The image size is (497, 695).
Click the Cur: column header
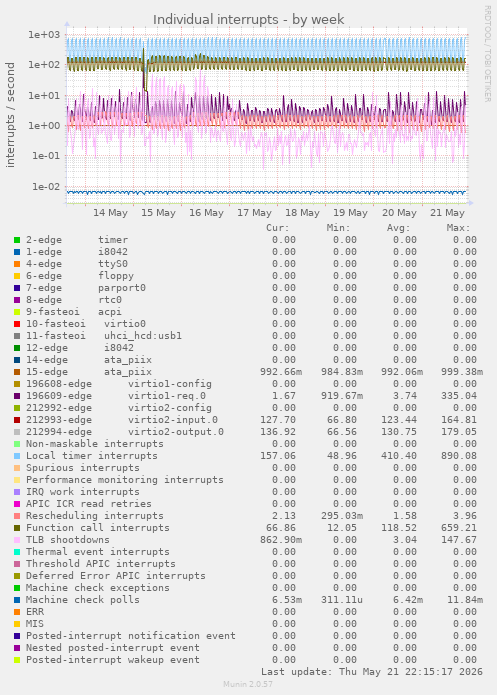pos(278,228)
